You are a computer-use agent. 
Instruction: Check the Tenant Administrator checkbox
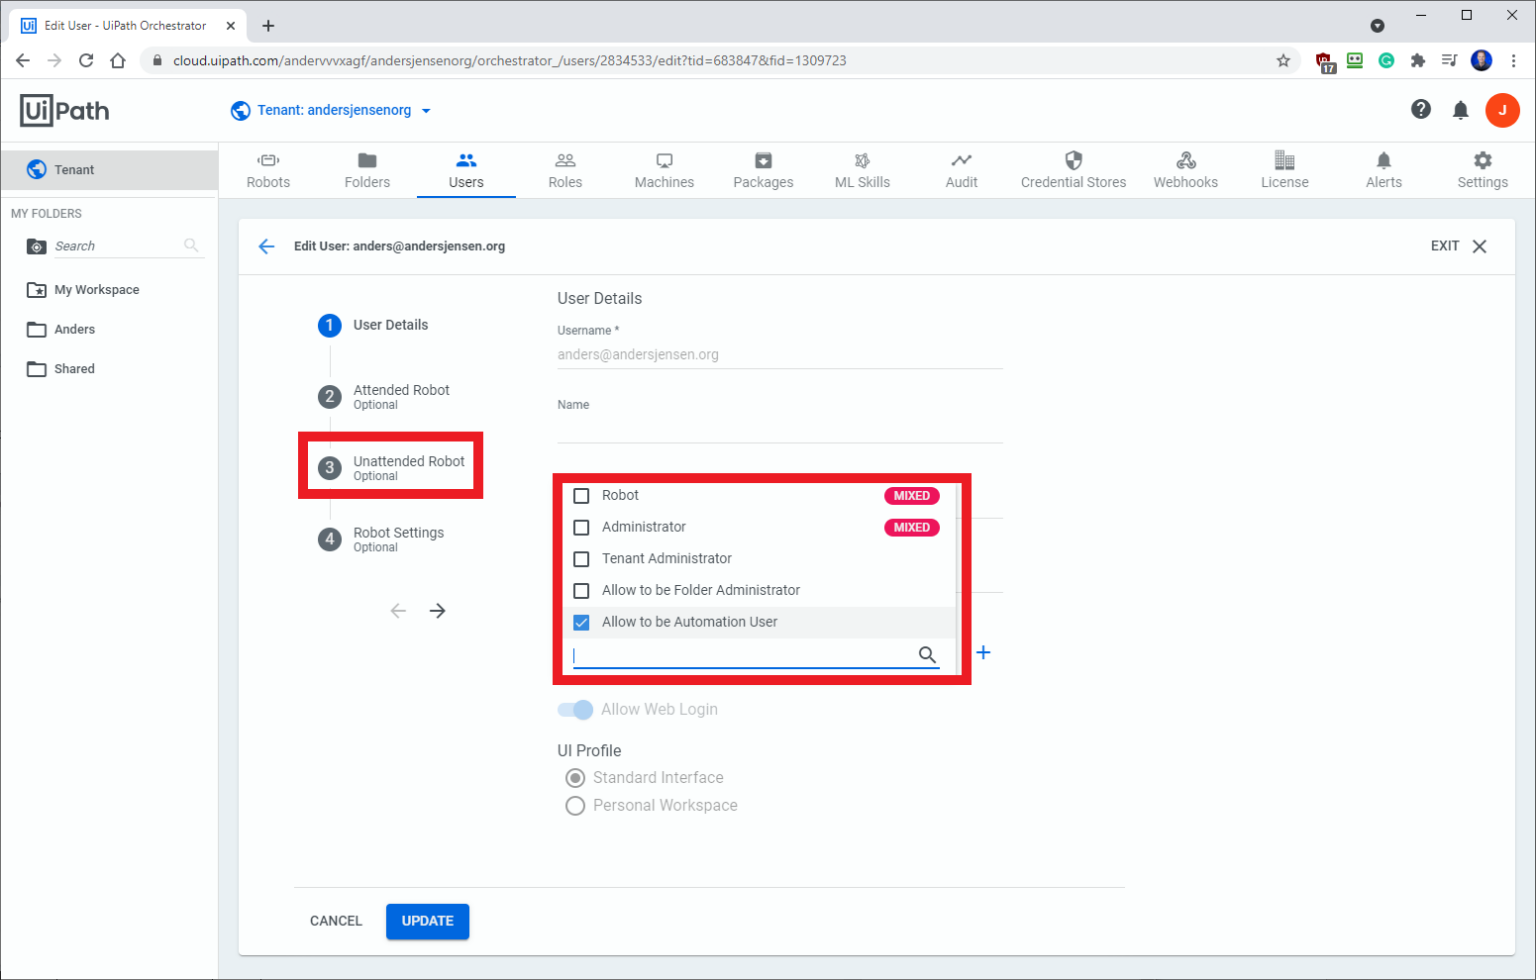[581, 559]
